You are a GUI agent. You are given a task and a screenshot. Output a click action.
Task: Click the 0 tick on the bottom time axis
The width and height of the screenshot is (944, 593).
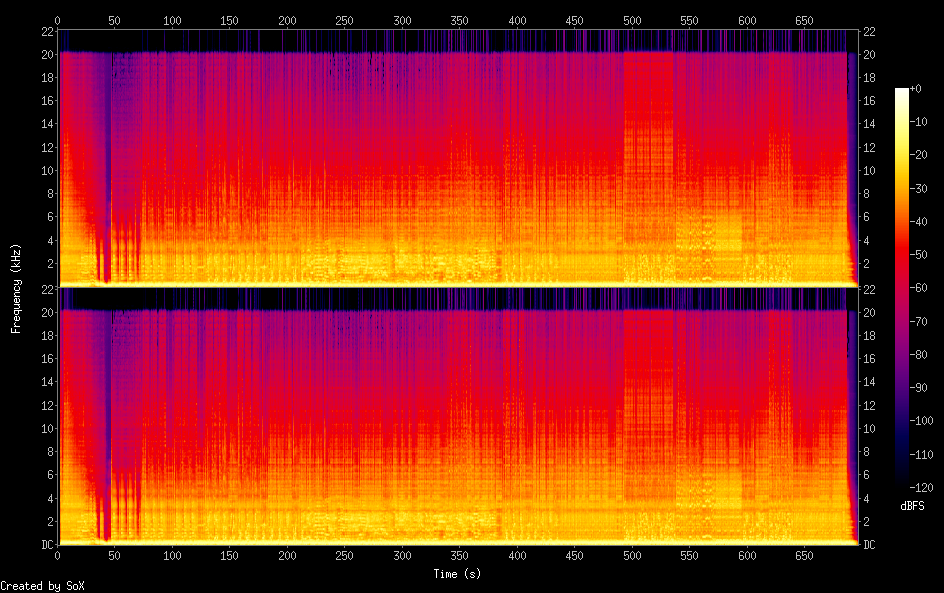coord(58,556)
